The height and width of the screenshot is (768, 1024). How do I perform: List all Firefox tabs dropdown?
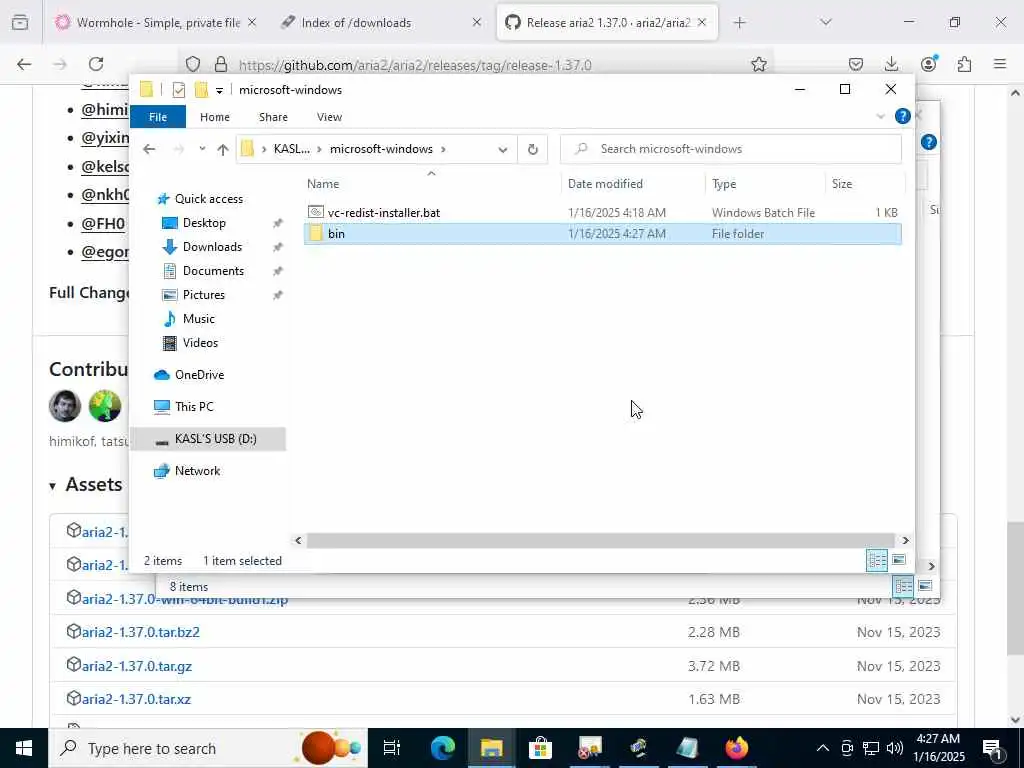(825, 23)
